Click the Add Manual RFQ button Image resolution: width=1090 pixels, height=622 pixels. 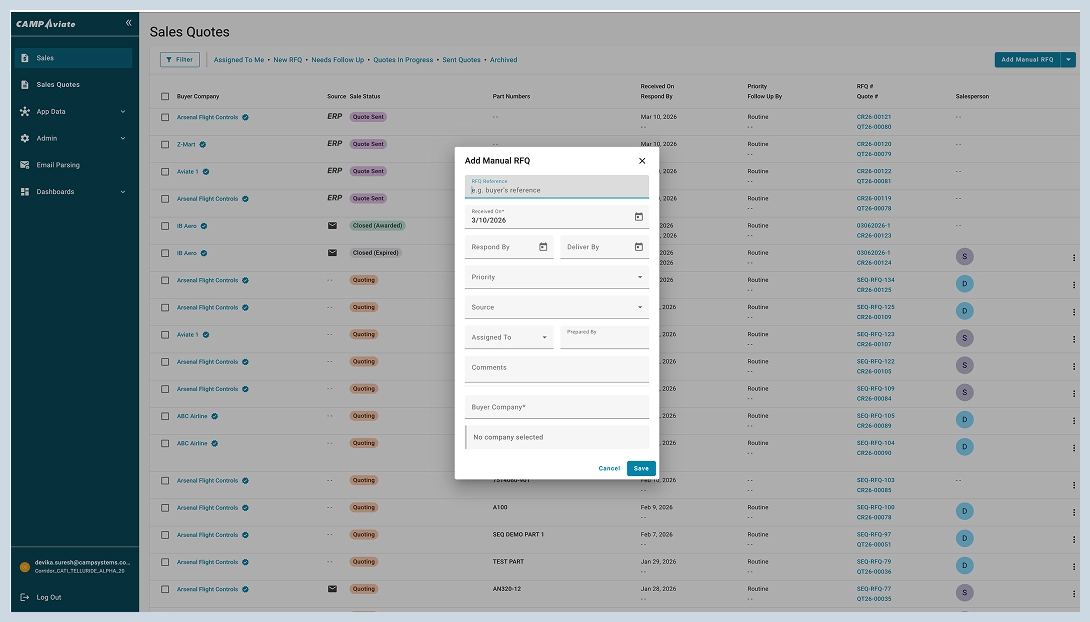1027,60
